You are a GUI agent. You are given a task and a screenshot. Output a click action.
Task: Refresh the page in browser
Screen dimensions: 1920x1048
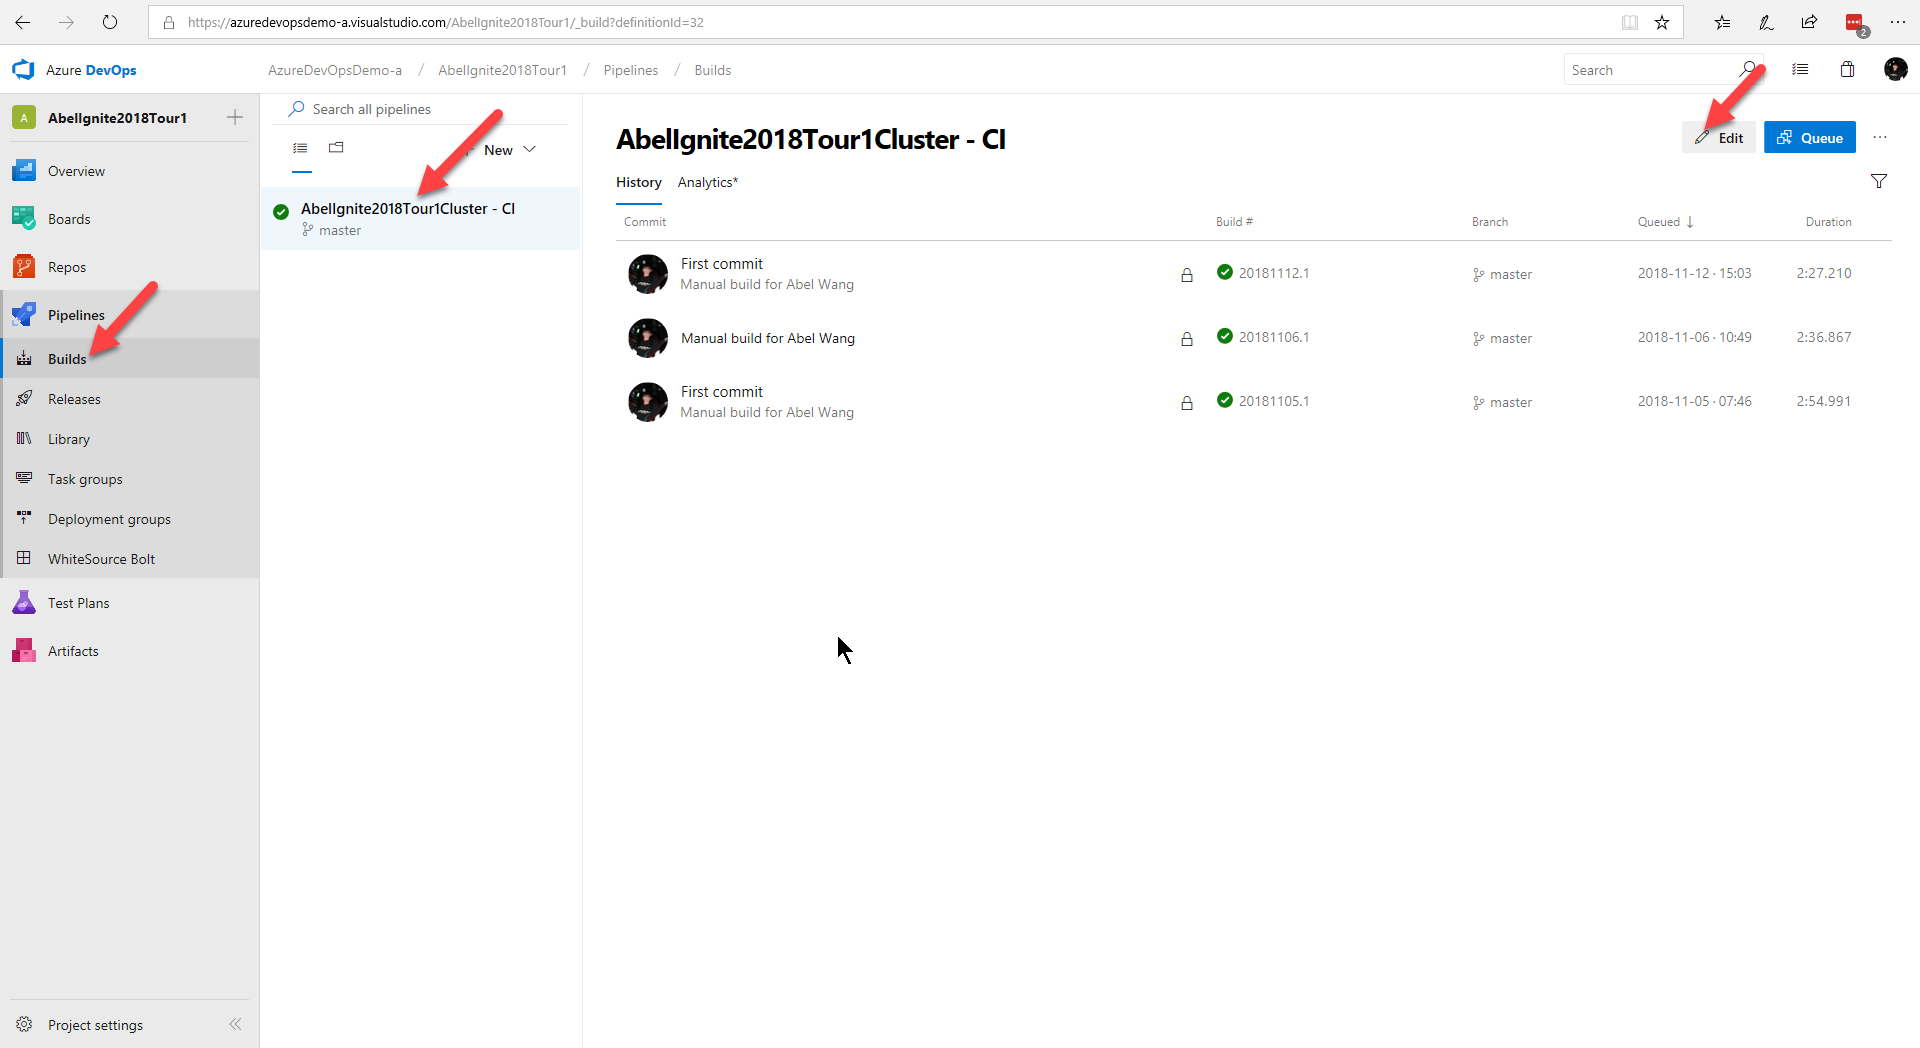tap(110, 22)
